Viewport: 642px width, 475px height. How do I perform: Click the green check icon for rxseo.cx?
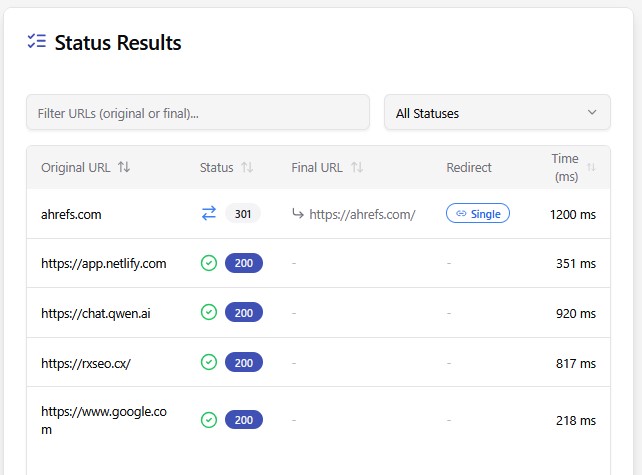pyautogui.click(x=209, y=362)
